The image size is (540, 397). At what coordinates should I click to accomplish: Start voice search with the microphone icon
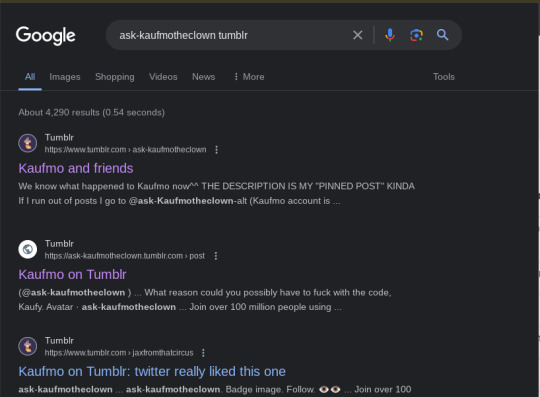[x=390, y=35]
